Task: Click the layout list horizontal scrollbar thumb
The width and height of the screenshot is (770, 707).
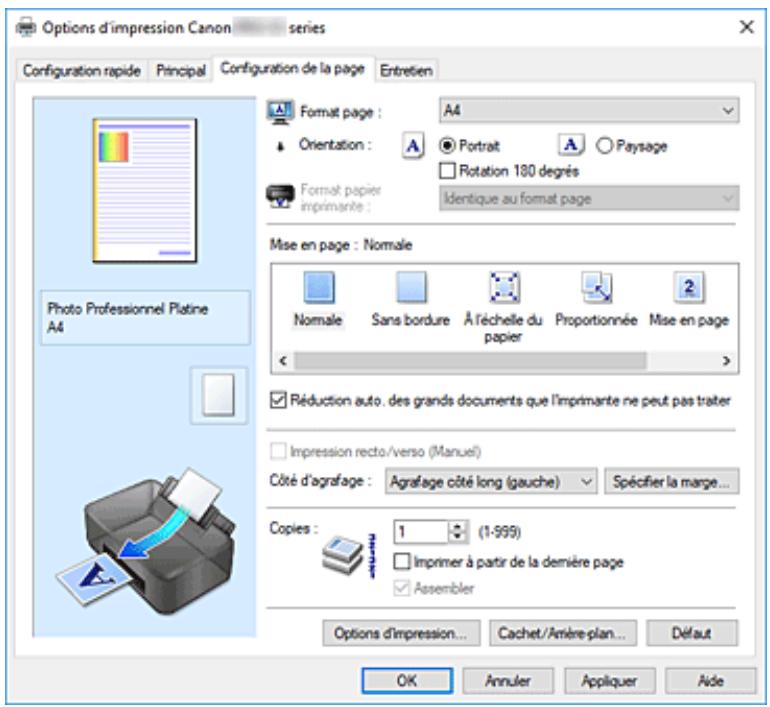Action: tap(470, 361)
